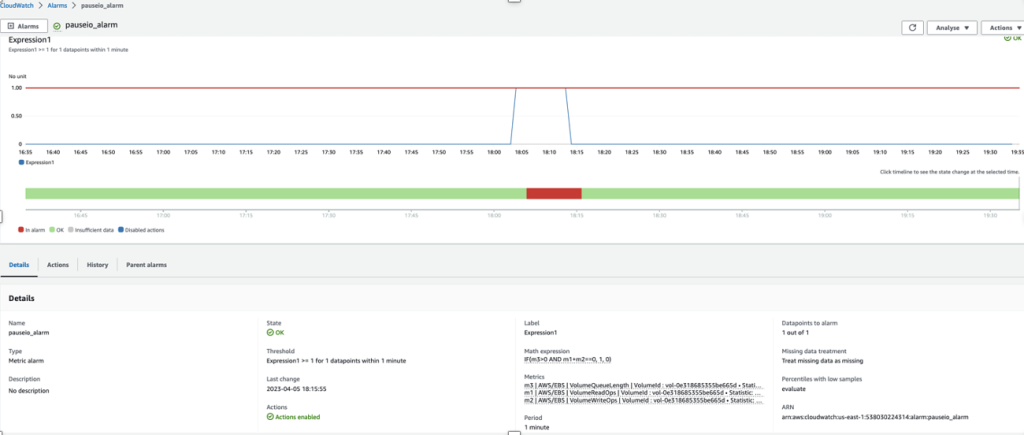Click the Expression1 legend swatch

click(x=22, y=162)
